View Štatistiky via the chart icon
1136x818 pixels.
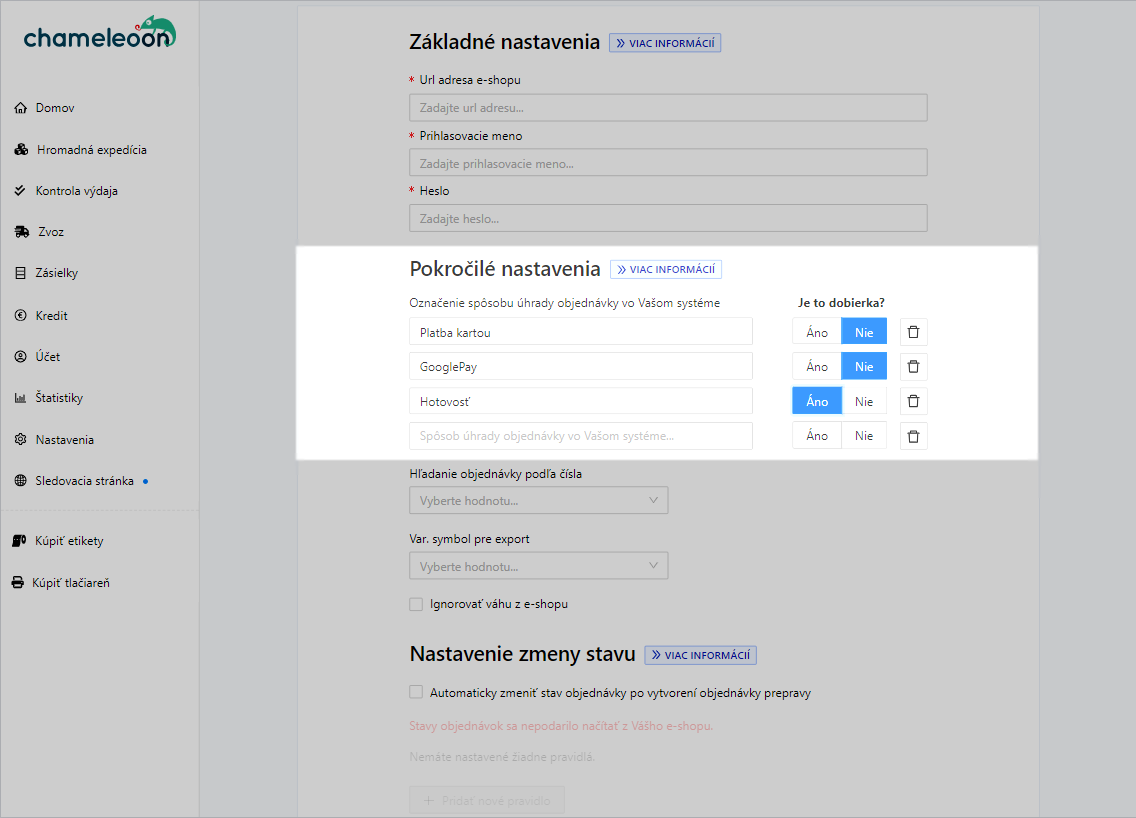tap(21, 397)
